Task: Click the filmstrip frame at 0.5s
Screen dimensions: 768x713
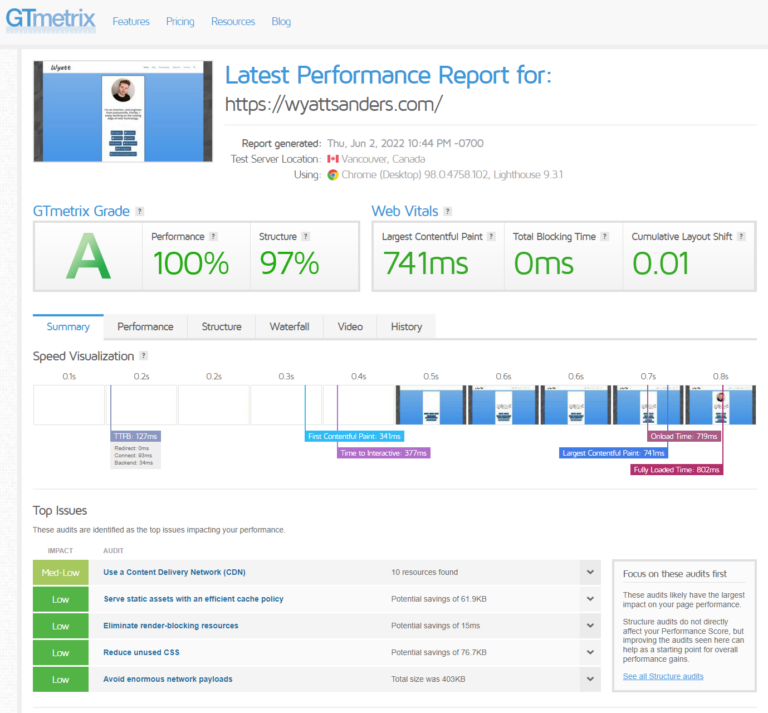Action: (431, 405)
